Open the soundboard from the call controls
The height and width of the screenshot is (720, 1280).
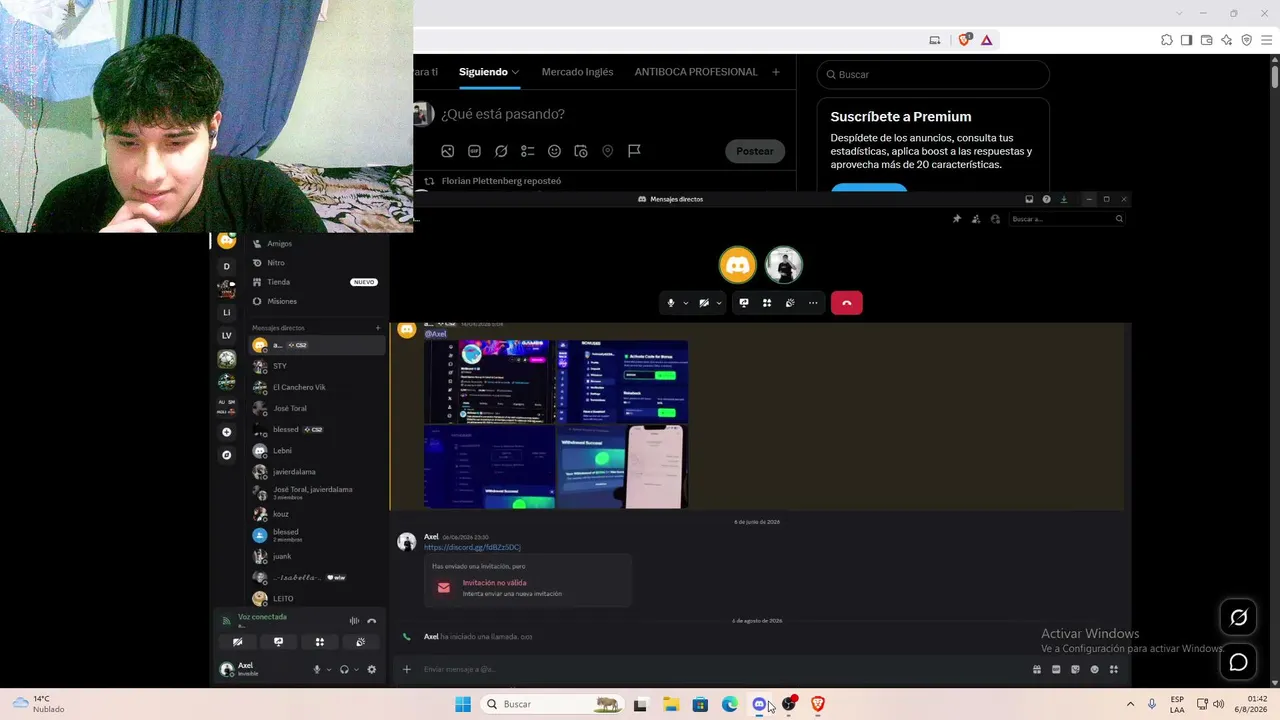(x=790, y=303)
